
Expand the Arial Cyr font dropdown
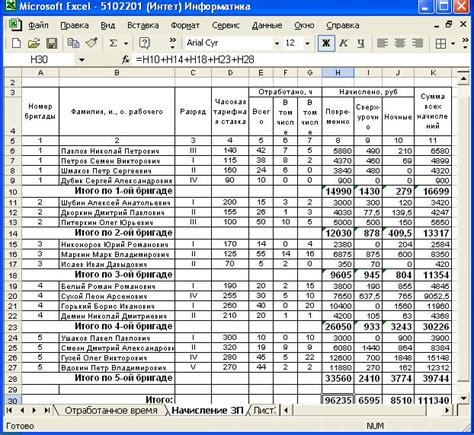click(x=276, y=43)
